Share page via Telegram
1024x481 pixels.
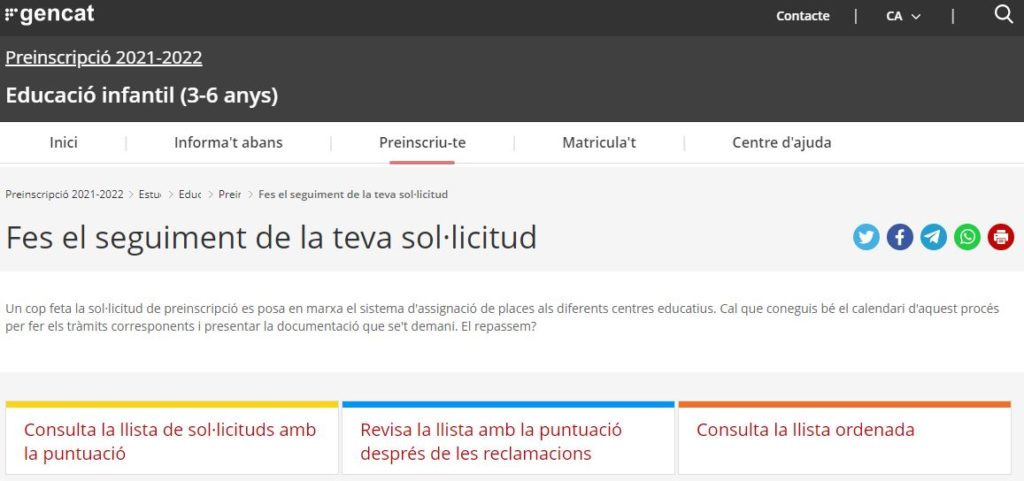click(933, 237)
